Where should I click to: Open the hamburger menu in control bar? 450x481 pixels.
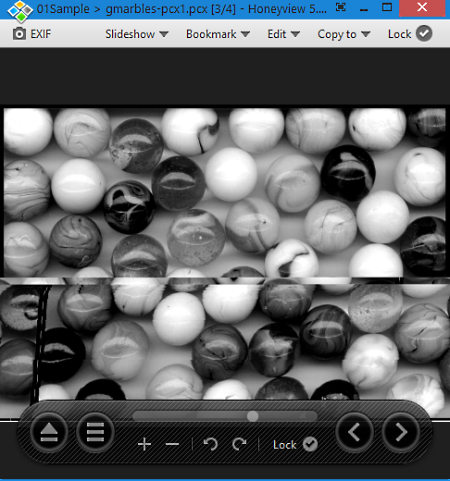tap(95, 432)
